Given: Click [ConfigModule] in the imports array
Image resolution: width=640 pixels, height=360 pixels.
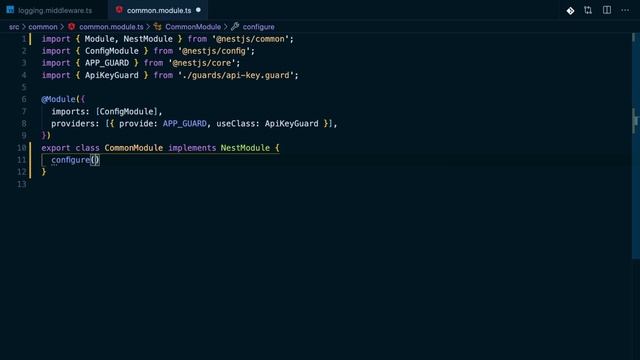Looking at the screenshot, I should point(127,112).
